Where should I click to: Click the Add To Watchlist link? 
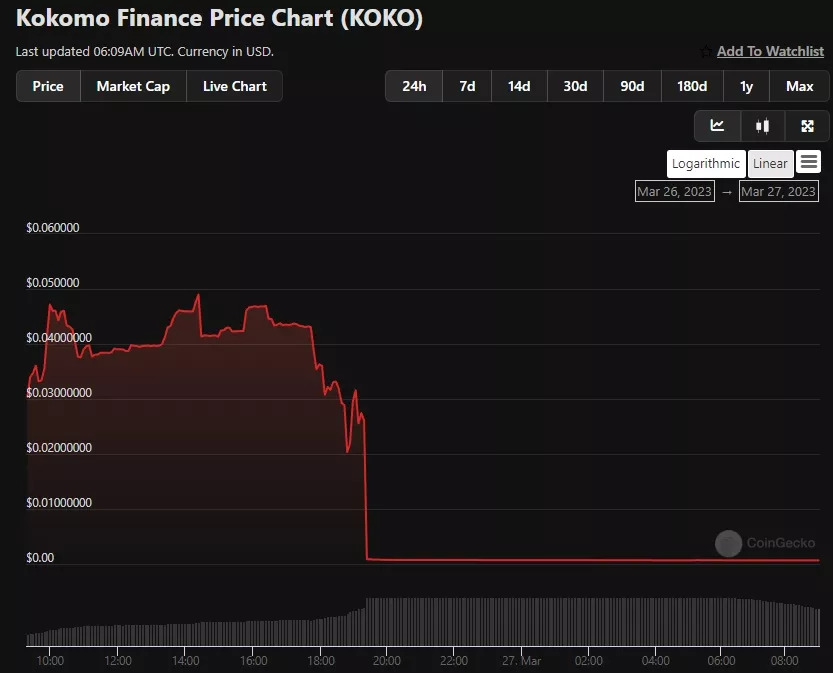(x=770, y=52)
